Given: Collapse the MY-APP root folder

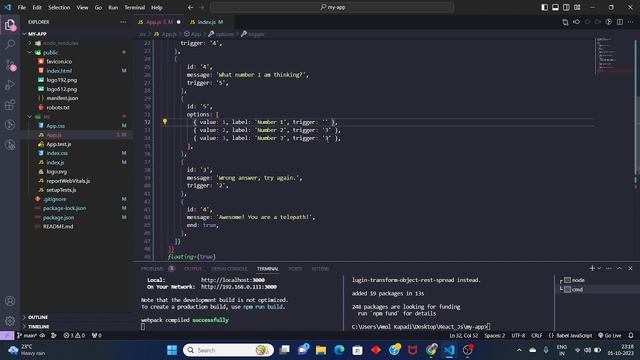Looking at the screenshot, I should [24, 34].
